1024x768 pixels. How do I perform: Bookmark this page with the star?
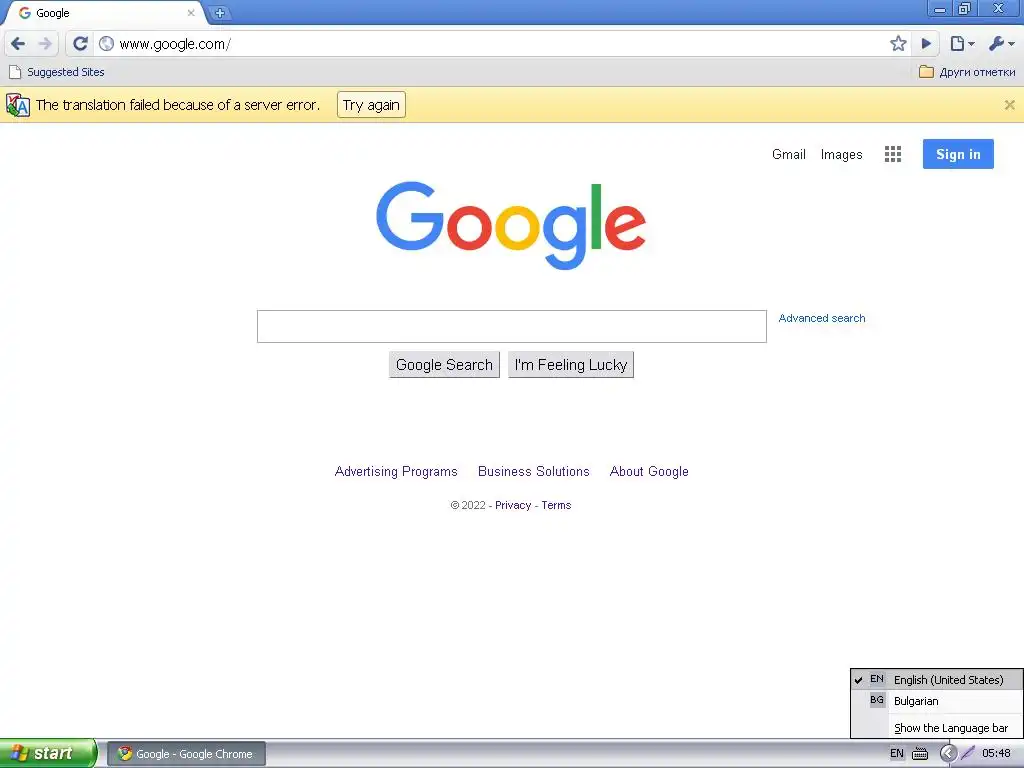[x=898, y=44]
